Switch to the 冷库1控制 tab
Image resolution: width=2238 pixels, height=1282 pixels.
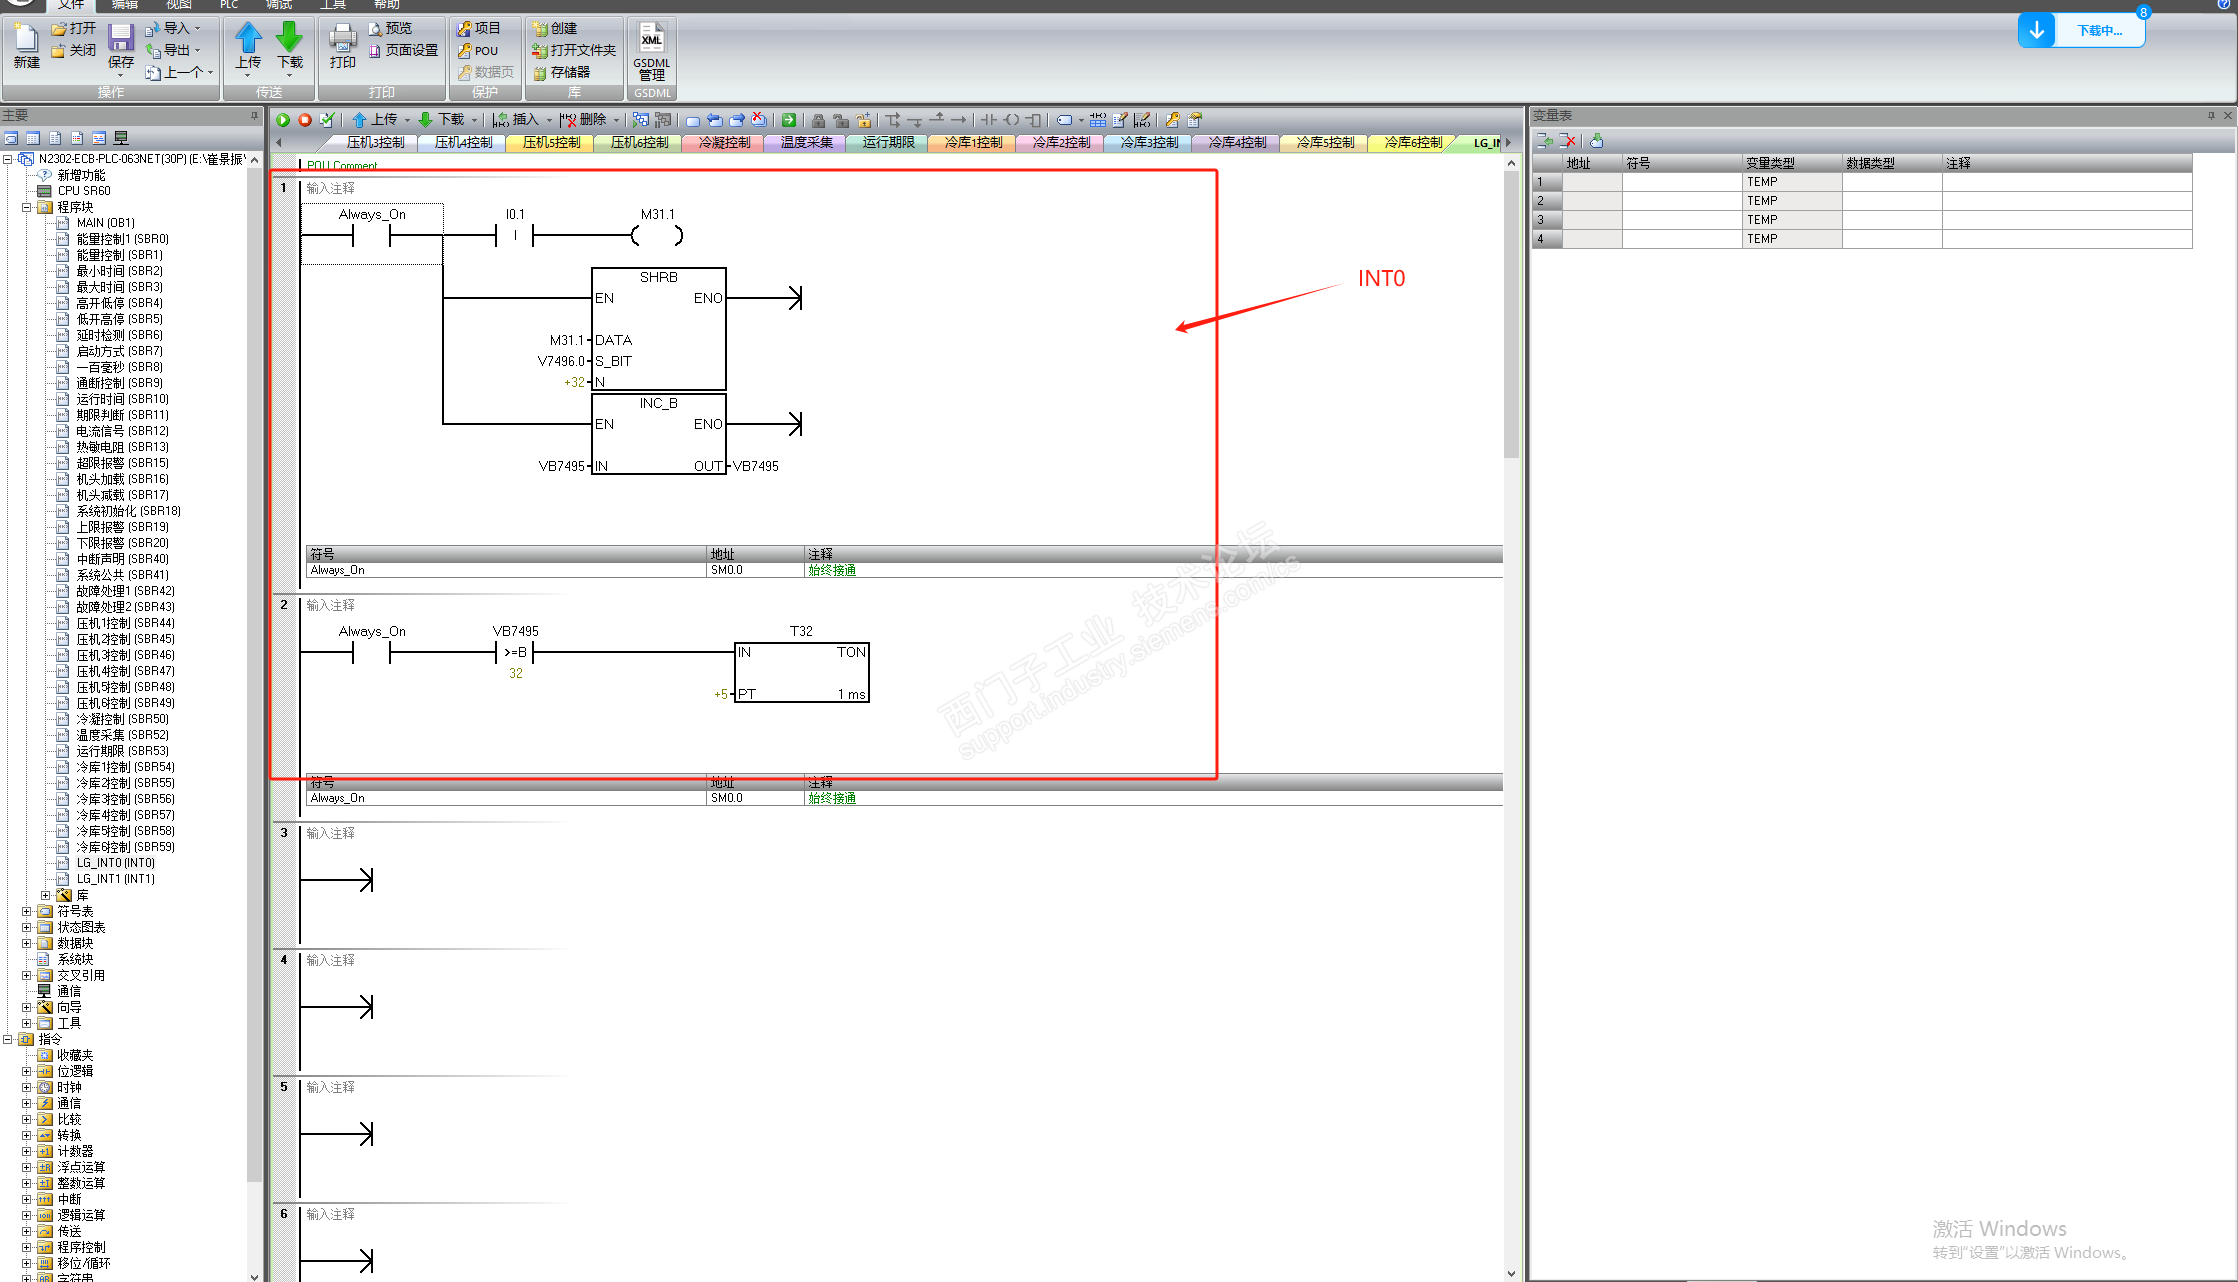pos(973,143)
